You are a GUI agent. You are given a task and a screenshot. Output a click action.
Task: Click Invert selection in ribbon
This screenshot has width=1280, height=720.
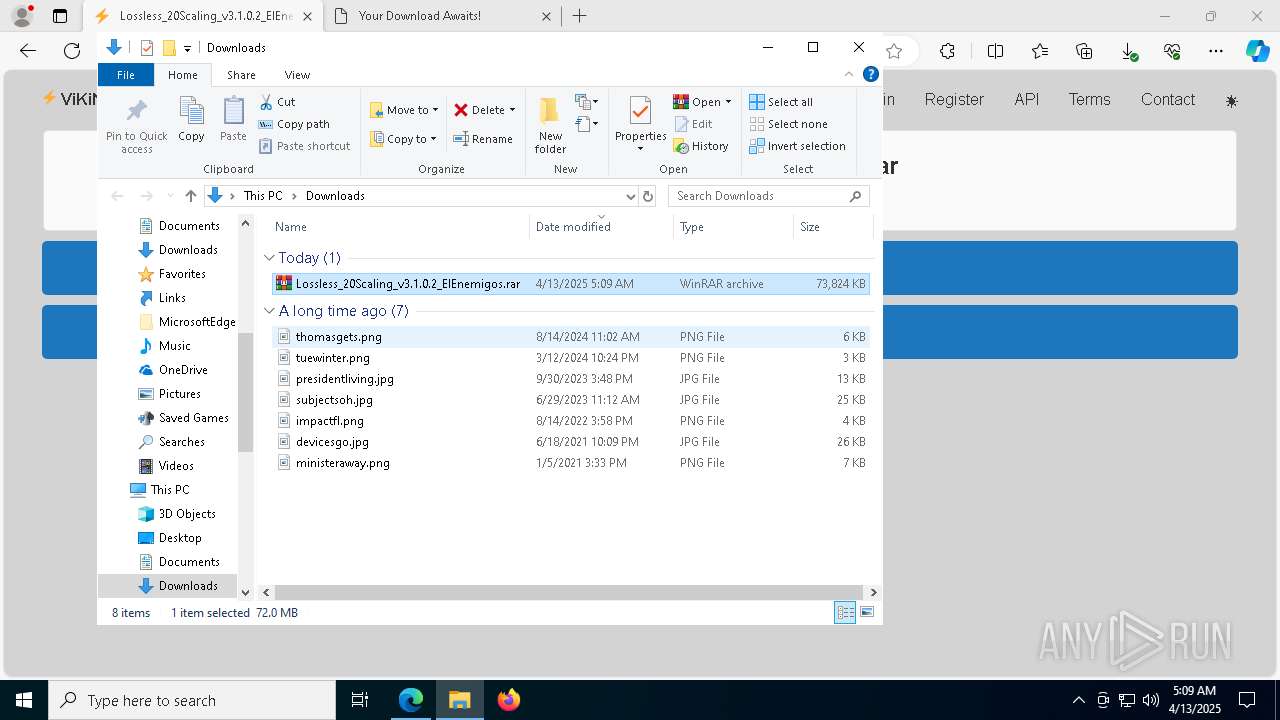(797, 146)
